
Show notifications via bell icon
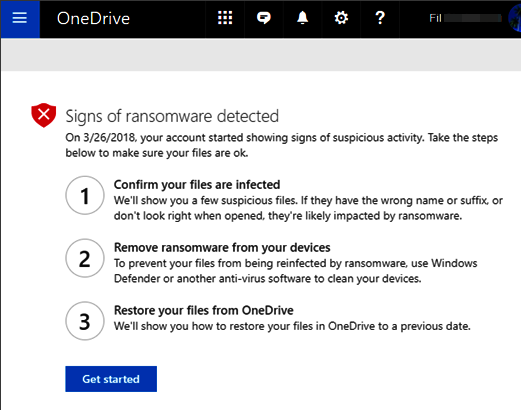point(302,18)
